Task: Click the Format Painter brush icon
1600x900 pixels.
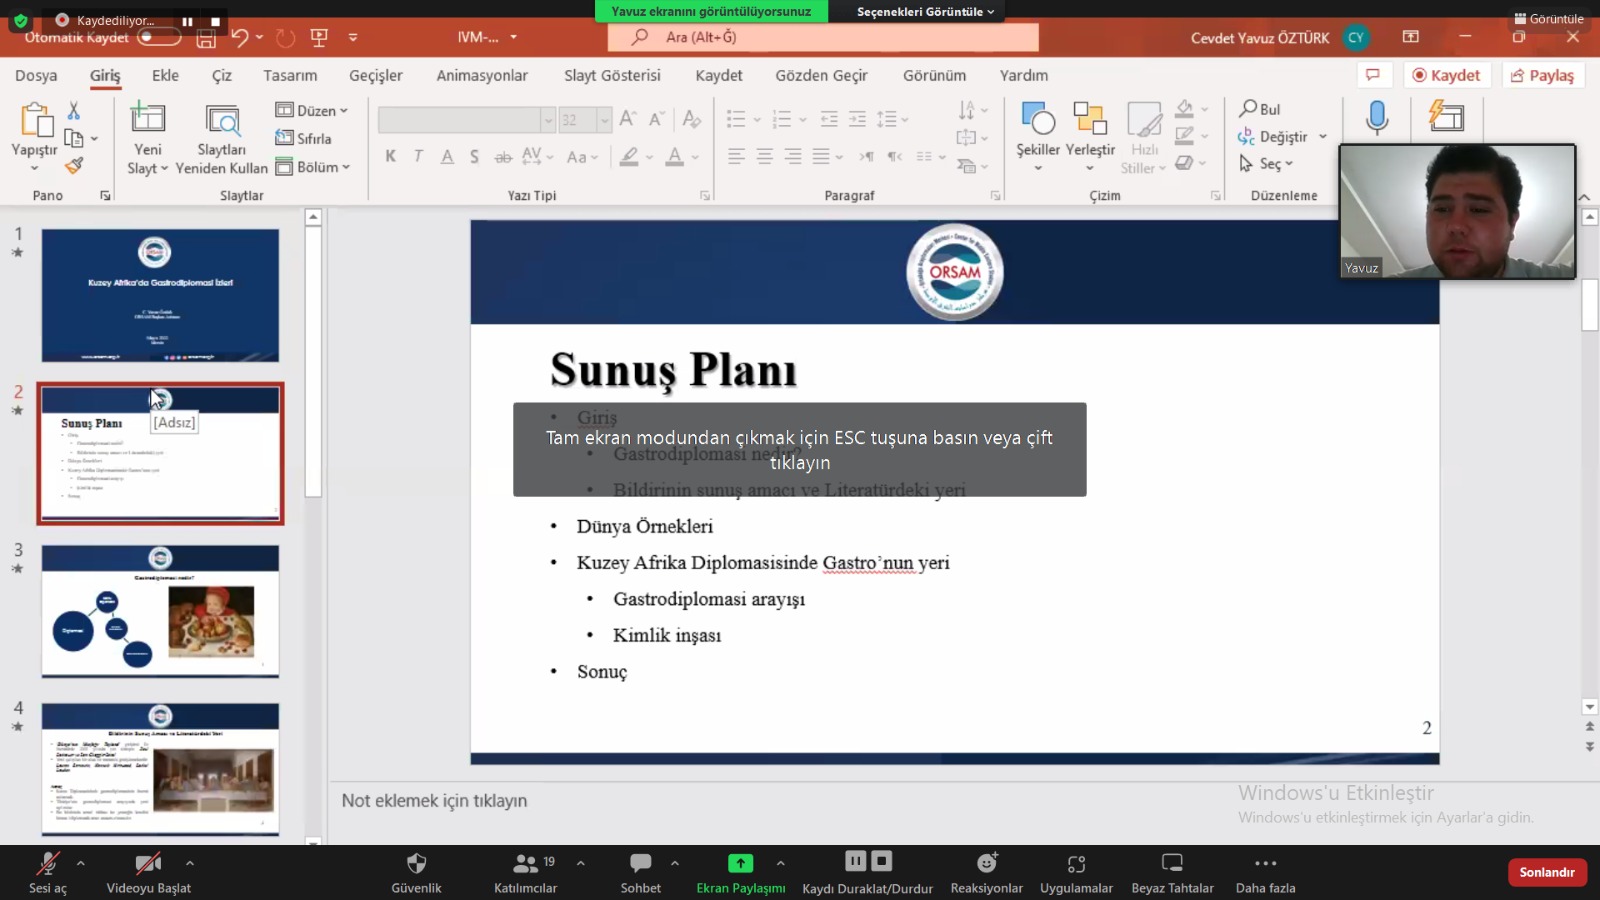Action: tap(74, 165)
